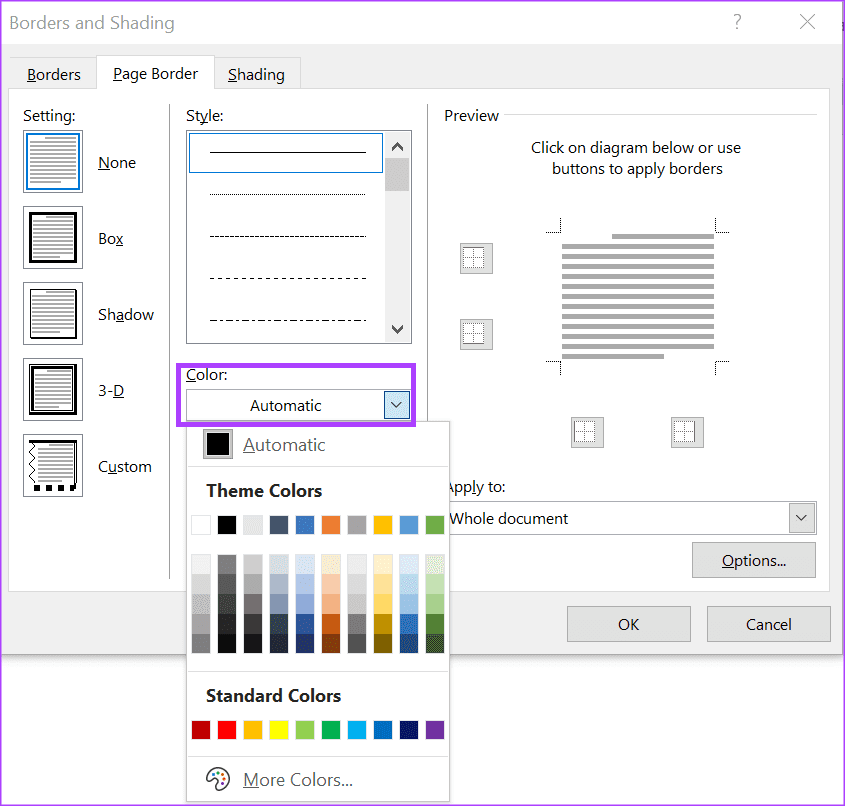Click the Help question mark icon
The height and width of the screenshot is (806, 845).
click(x=738, y=22)
